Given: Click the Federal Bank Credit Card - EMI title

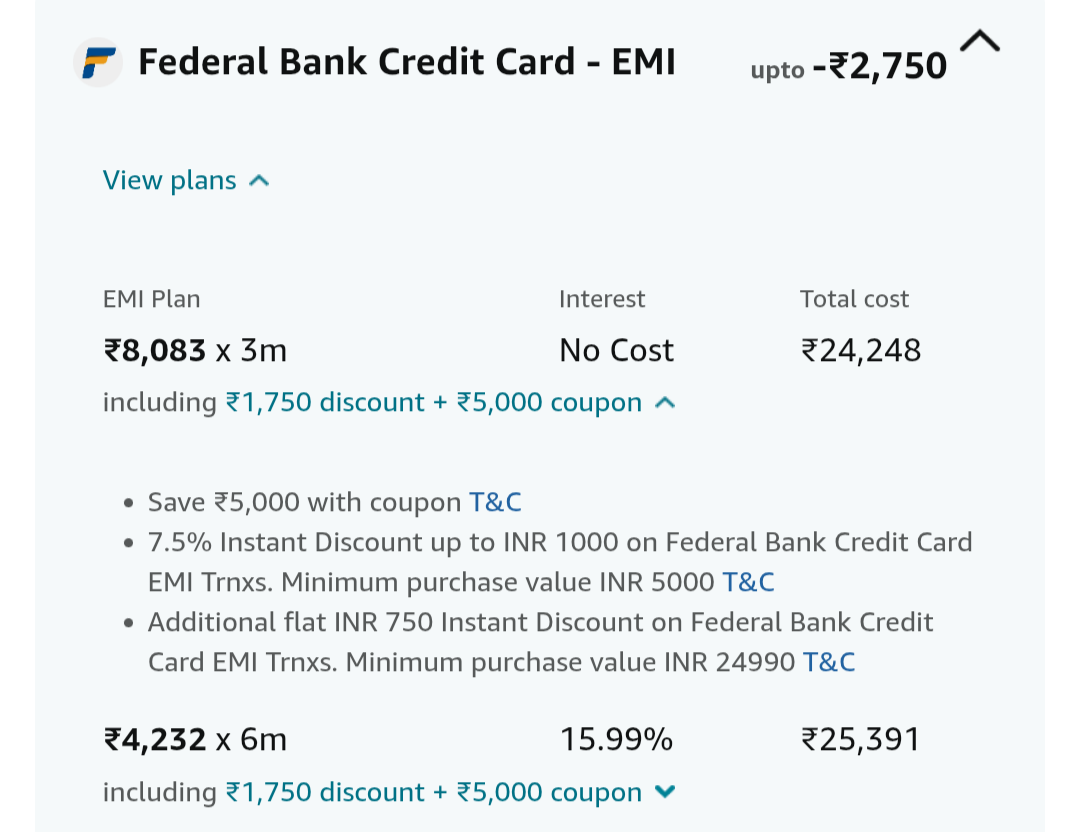Looking at the screenshot, I should pyautogui.click(x=406, y=62).
